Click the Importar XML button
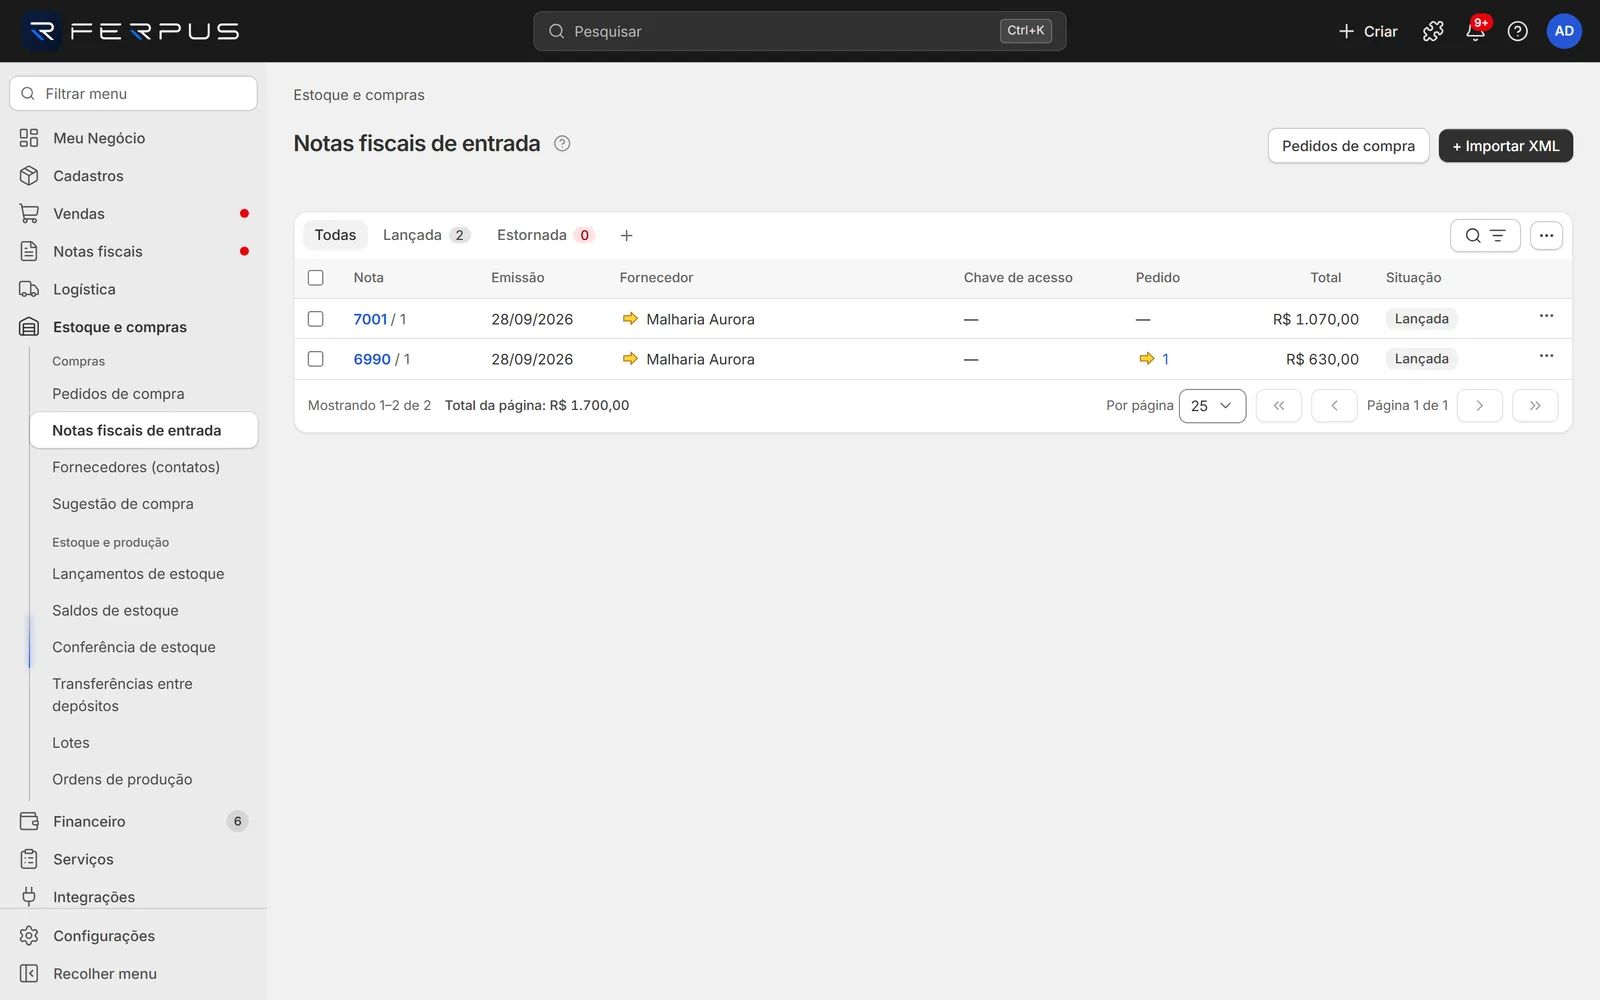Screen dimensions: 1600x1000 coord(1505,146)
